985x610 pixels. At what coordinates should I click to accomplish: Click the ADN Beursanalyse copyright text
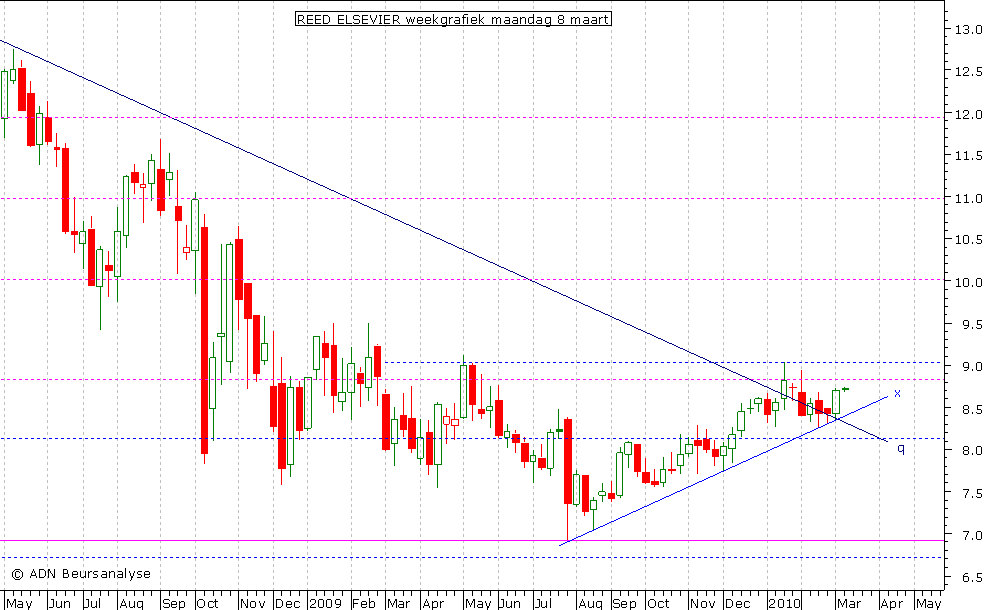(81, 574)
